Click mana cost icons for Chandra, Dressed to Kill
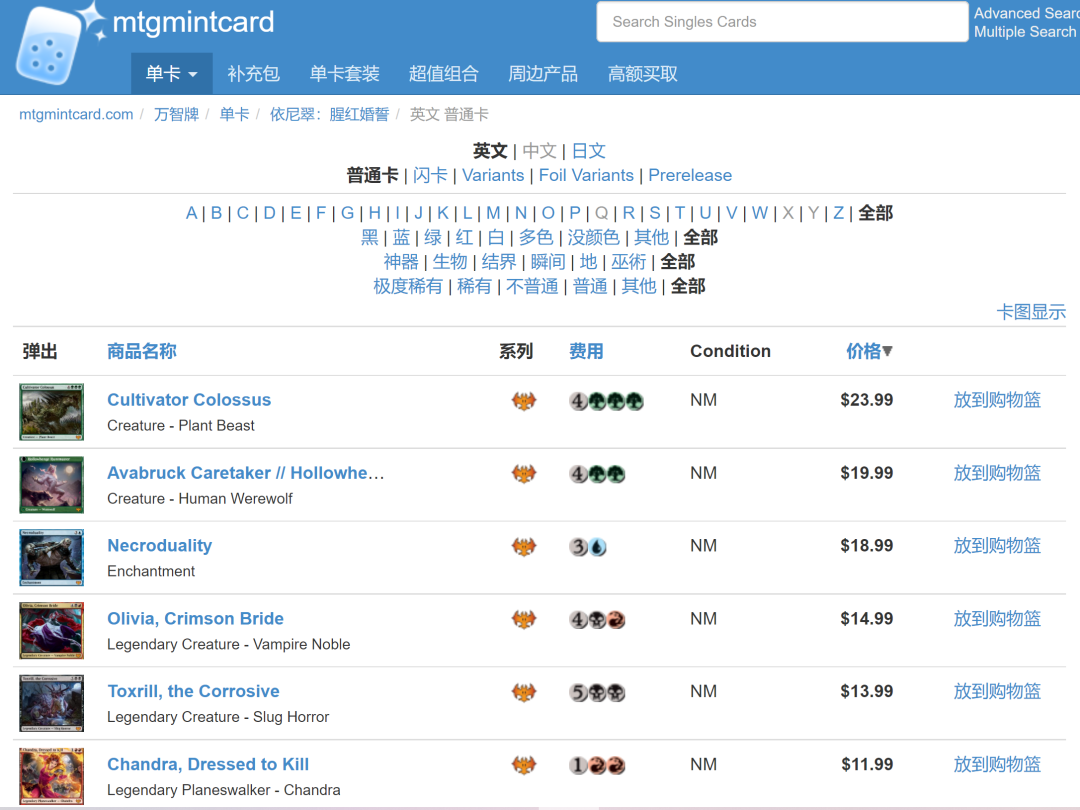 click(x=597, y=766)
